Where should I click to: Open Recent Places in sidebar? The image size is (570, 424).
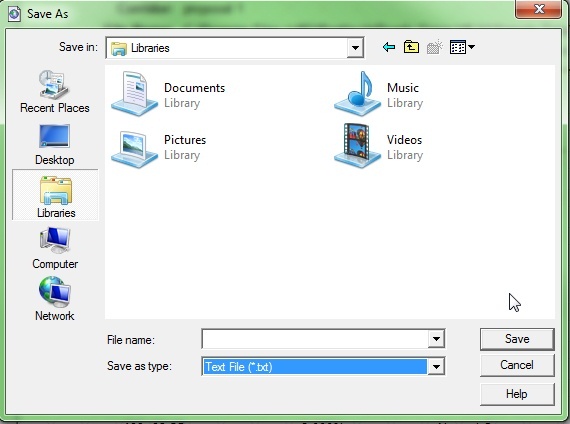[55, 92]
